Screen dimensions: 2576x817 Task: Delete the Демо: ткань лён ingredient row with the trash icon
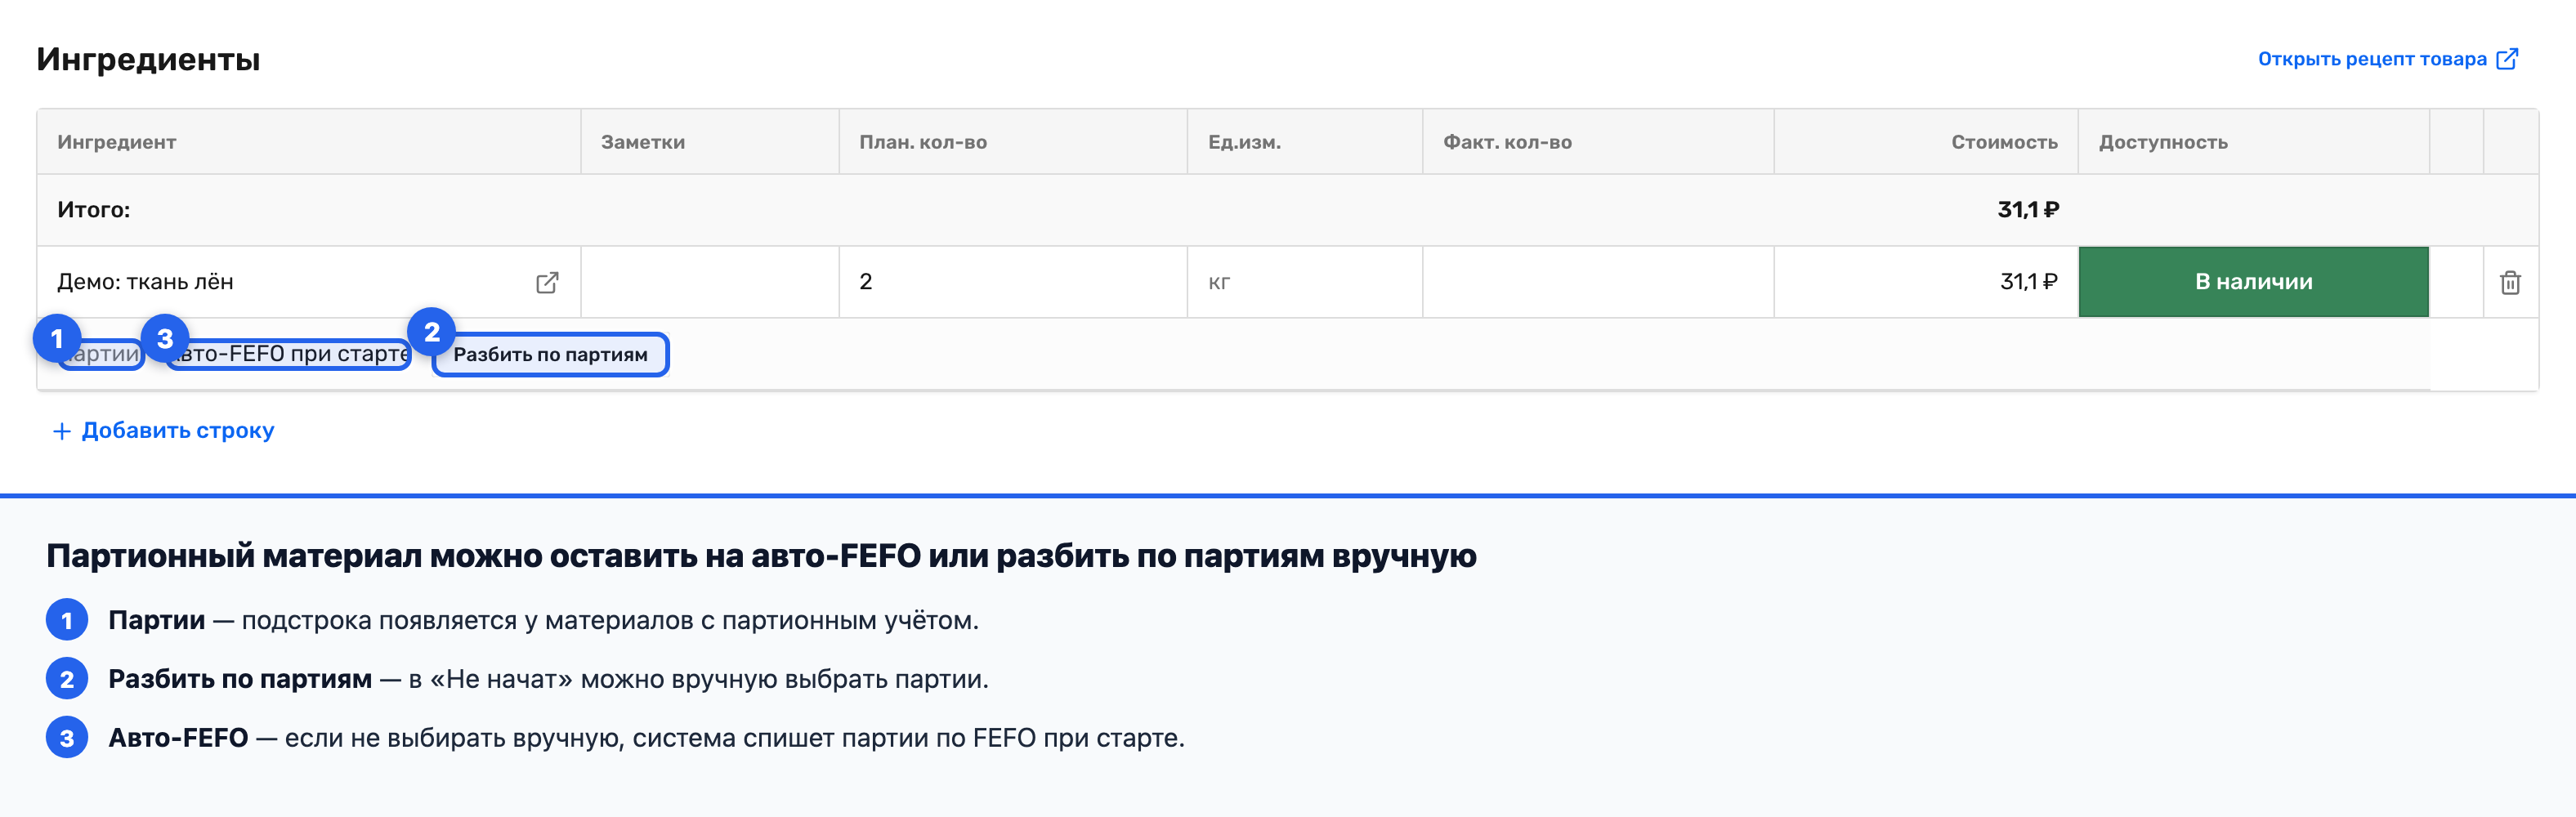(2510, 283)
